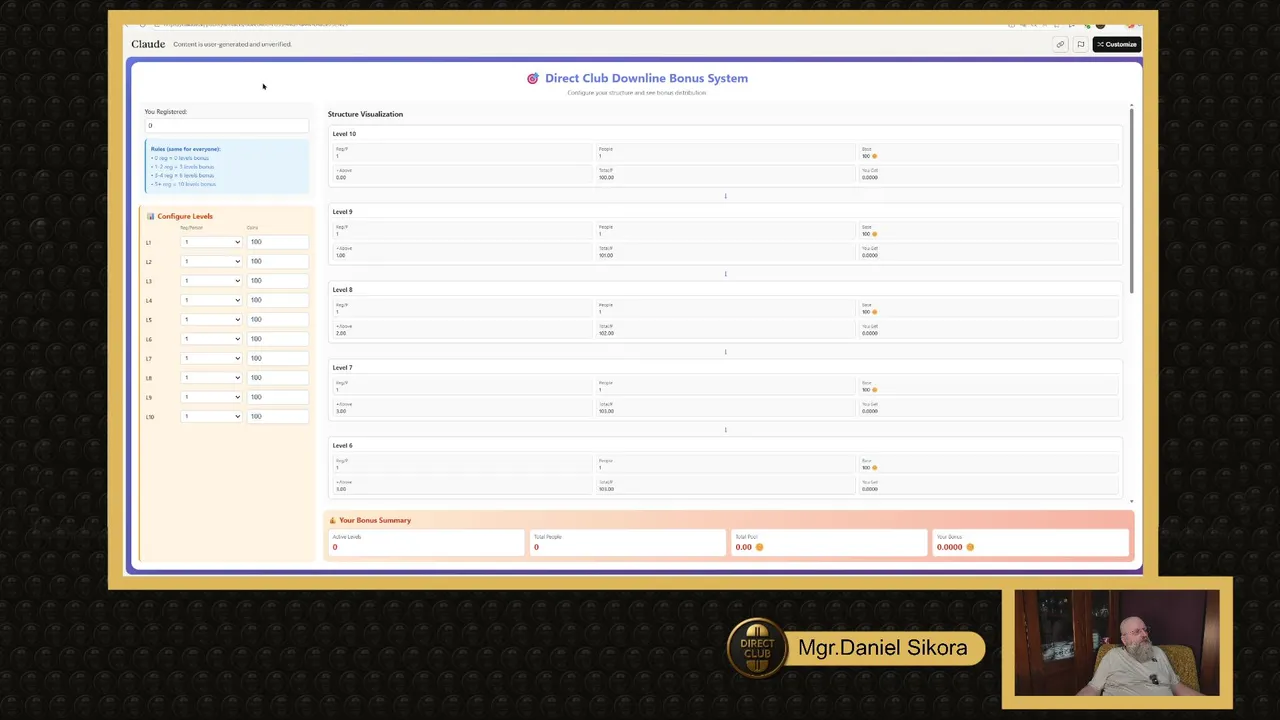Click the L10 Coins input field
This screenshot has width=1280, height=720.
pyautogui.click(x=278, y=416)
